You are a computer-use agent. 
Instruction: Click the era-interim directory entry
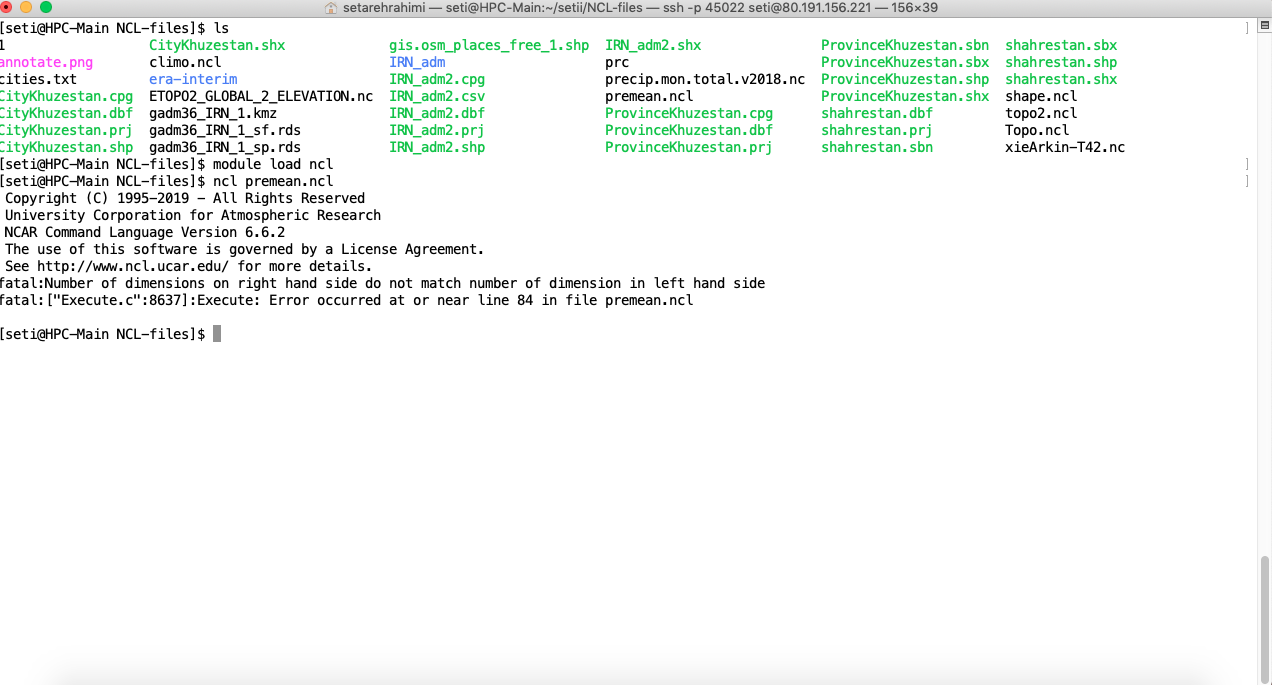tap(193, 79)
